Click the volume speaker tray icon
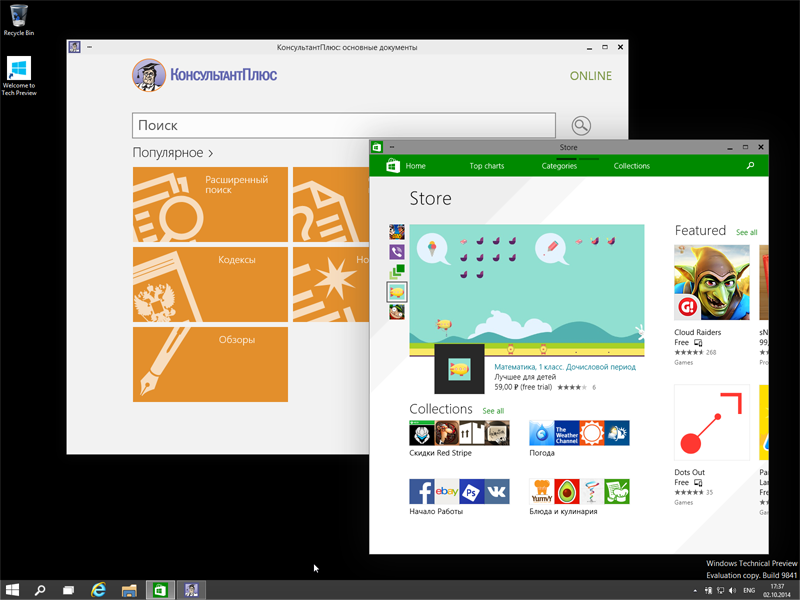Image resolution: width=800 pixels, height=600 pixels. click(733, 591)
